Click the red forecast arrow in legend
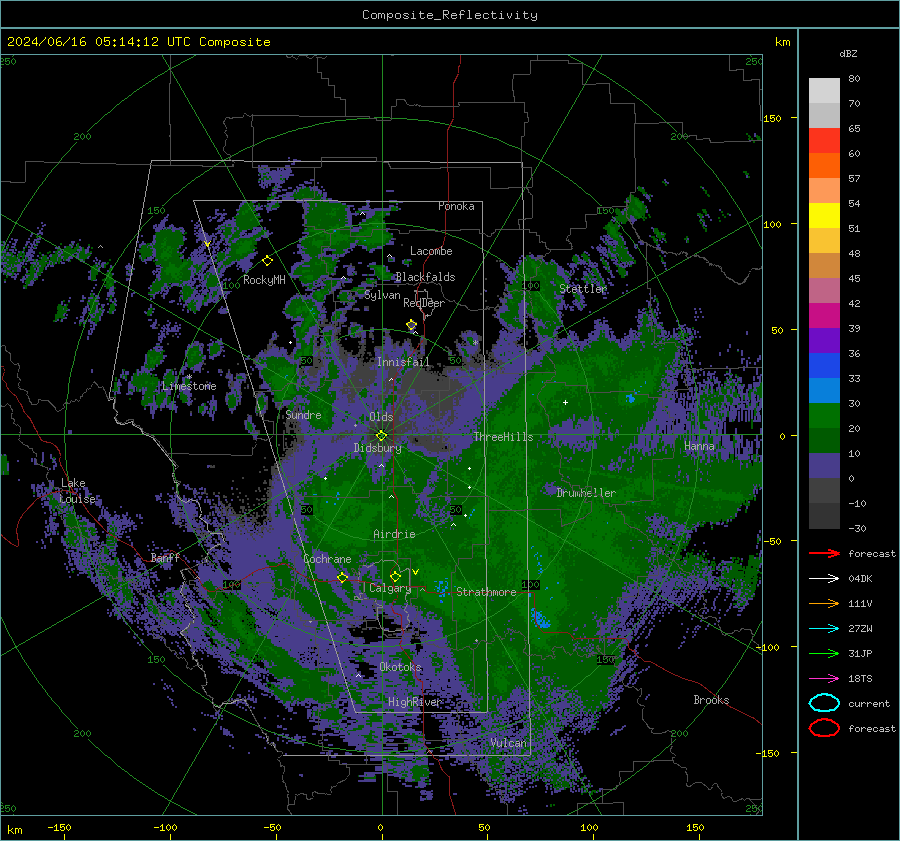The image size is (900, 841). click(824, 553)
